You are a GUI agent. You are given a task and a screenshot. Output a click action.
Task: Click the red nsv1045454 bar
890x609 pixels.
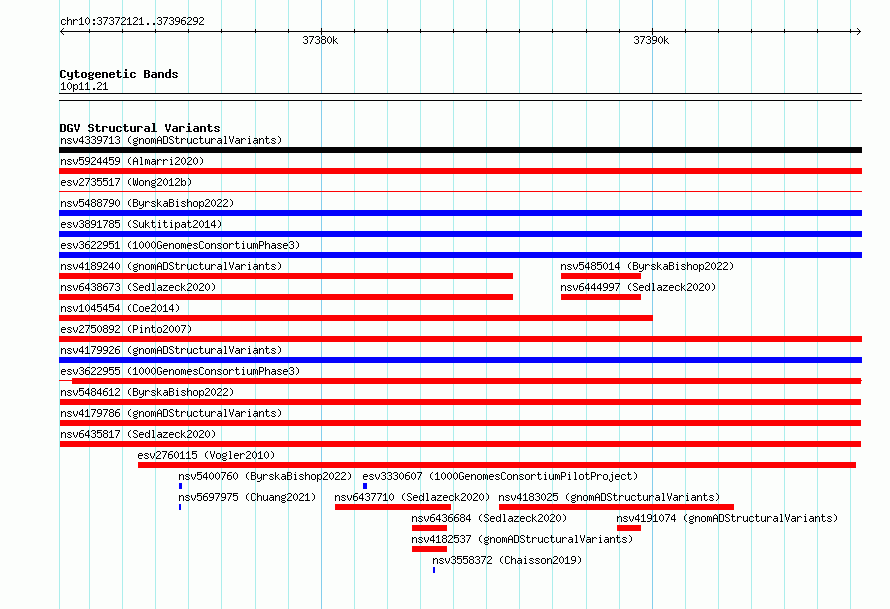coord(356,318)
